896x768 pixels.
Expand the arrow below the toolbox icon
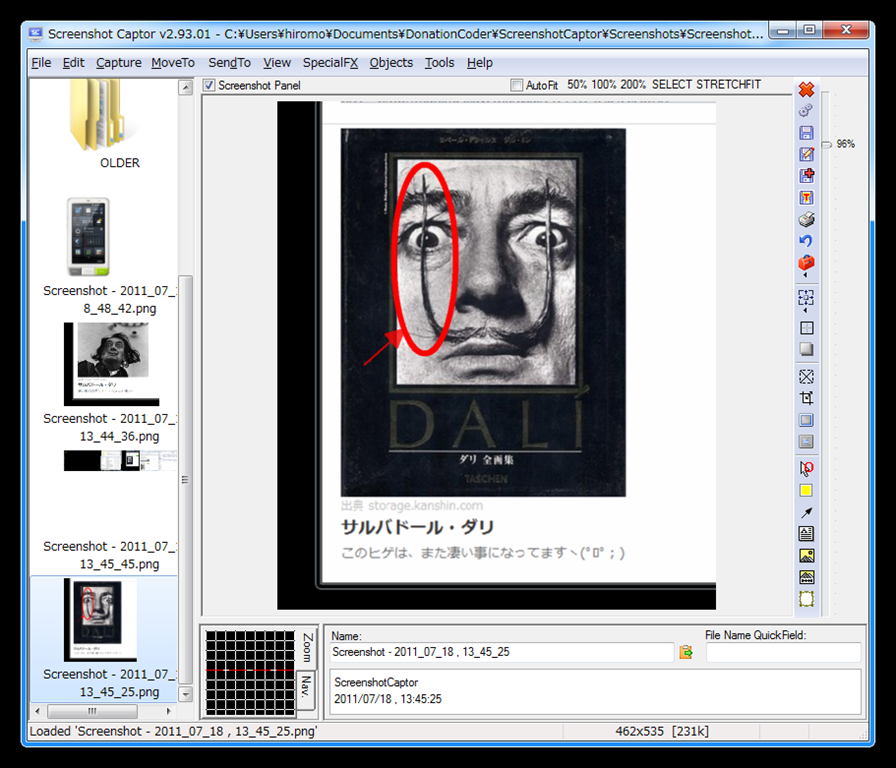coord(806,275)
